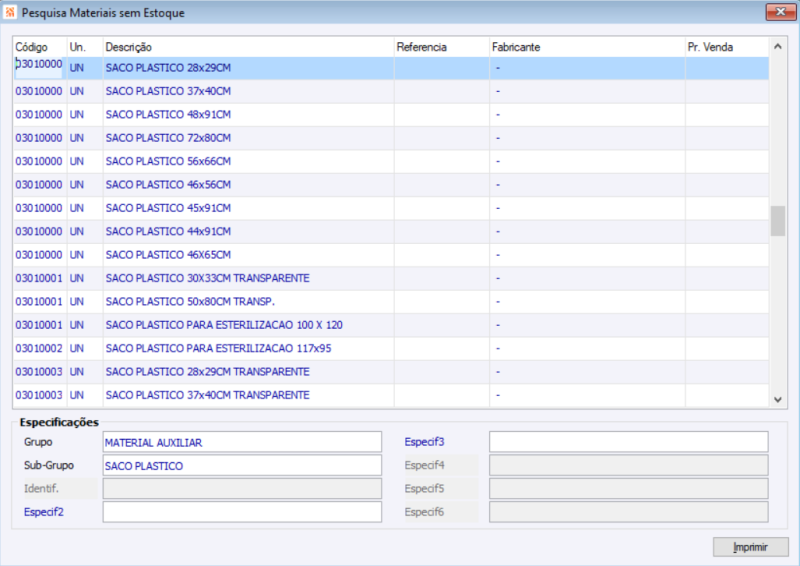Click the Especif2 label link
The width and height of the screenshot is (800, 566).
click(x=43, y=512)
